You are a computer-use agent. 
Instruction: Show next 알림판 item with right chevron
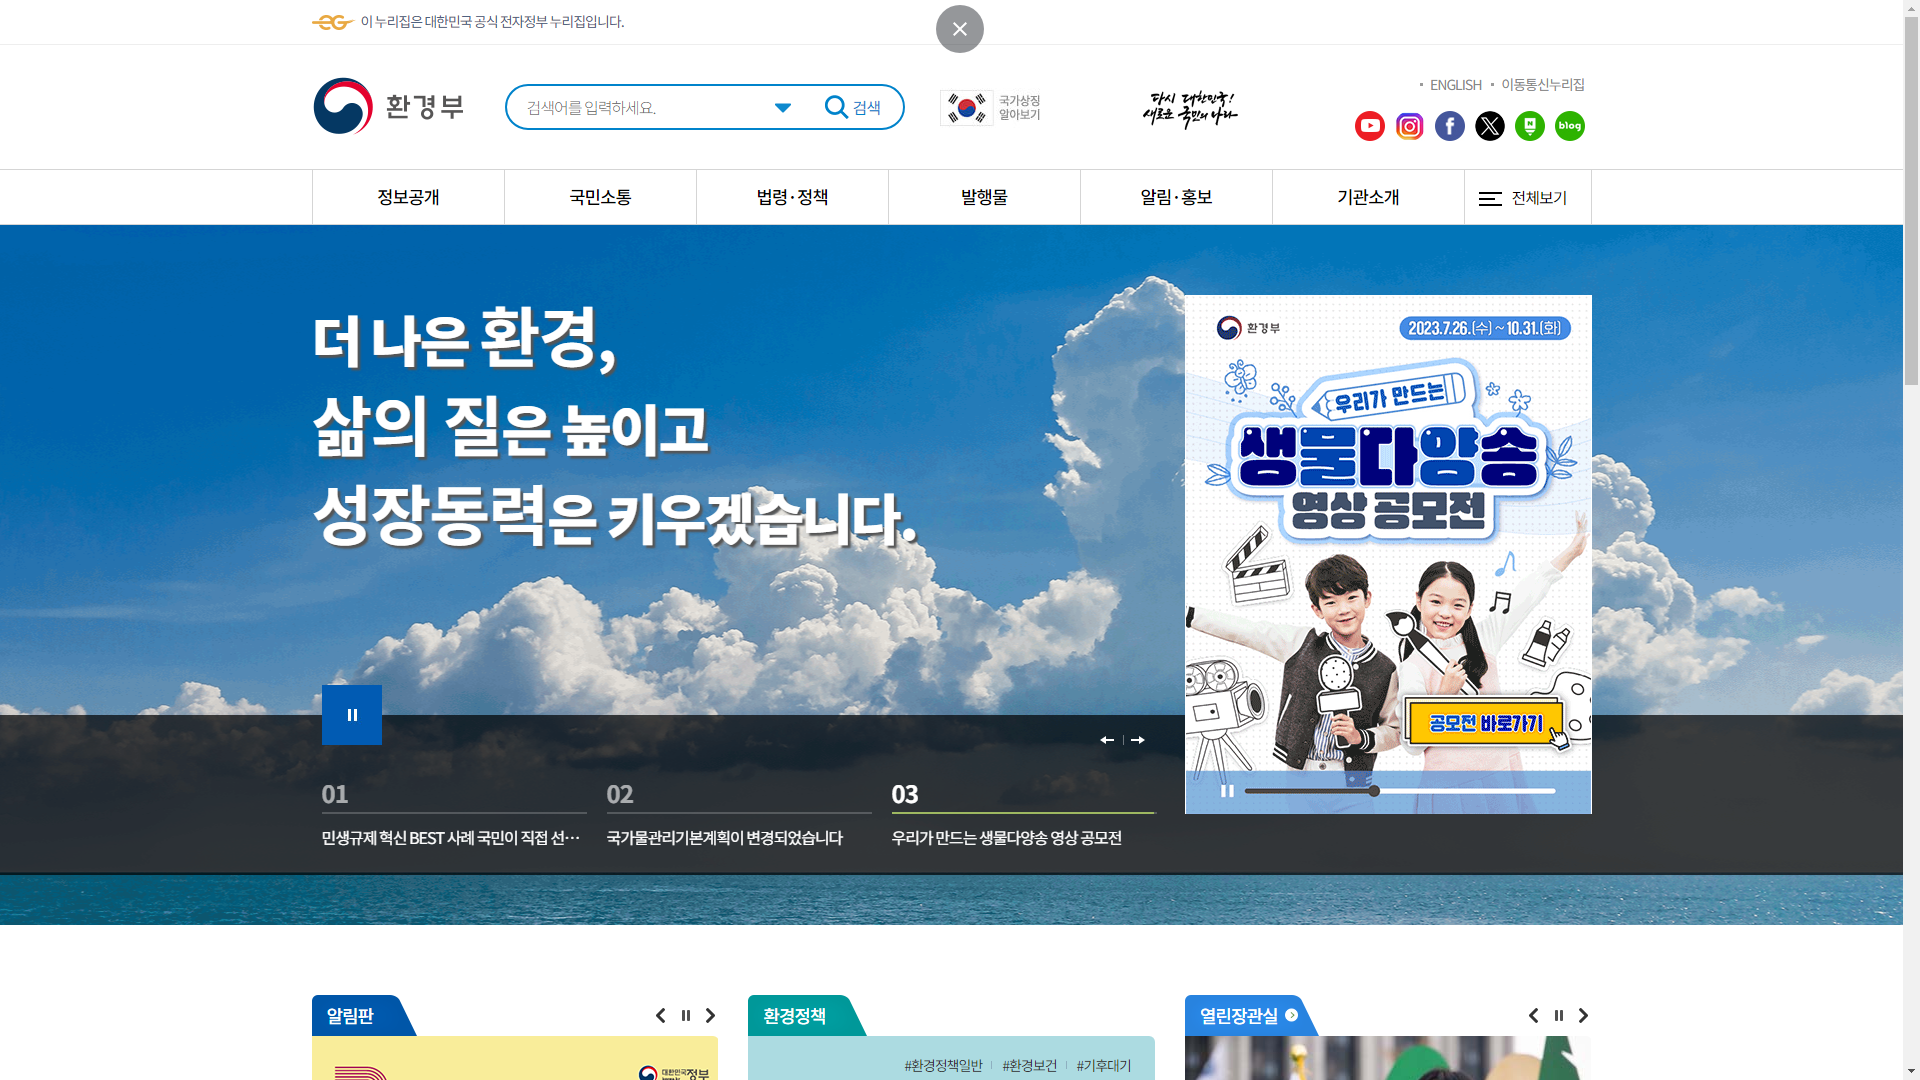point(710,1016)
